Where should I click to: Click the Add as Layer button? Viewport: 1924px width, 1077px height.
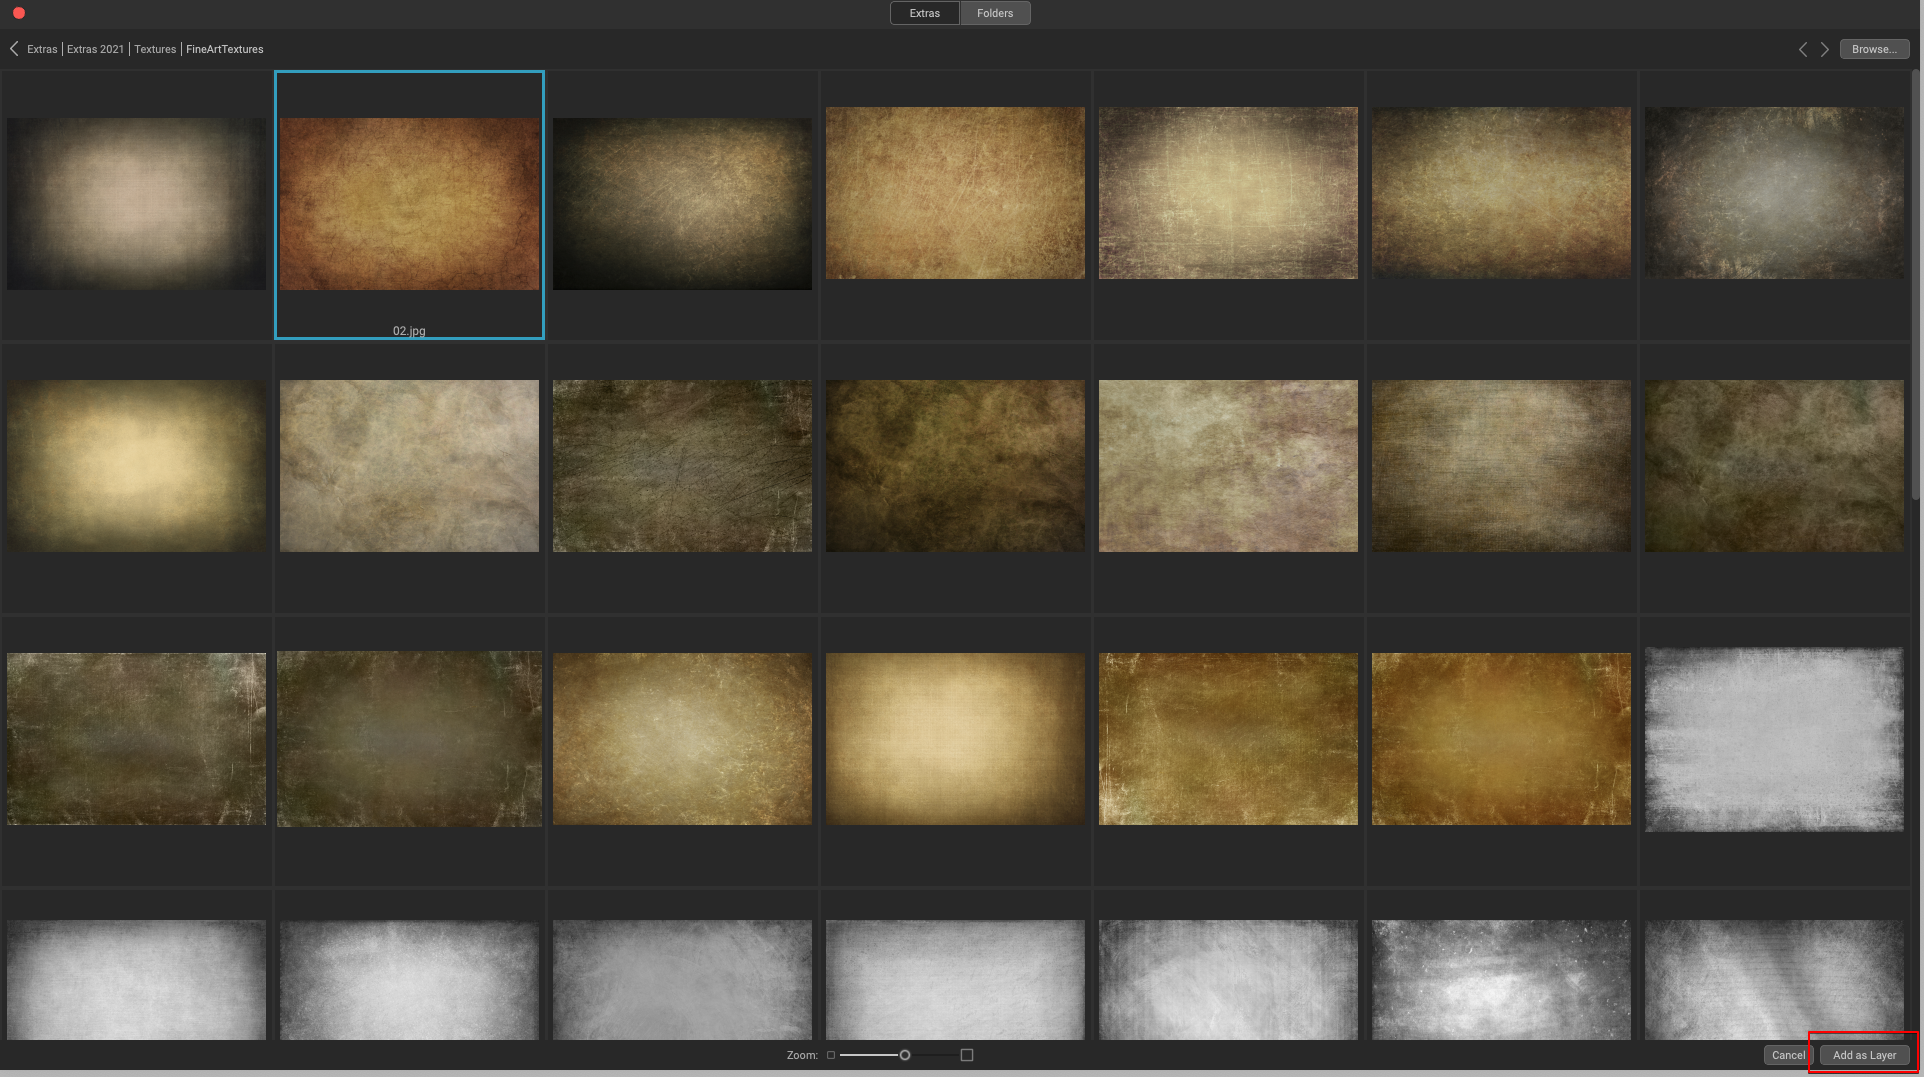click(x=1864, y=1055)
